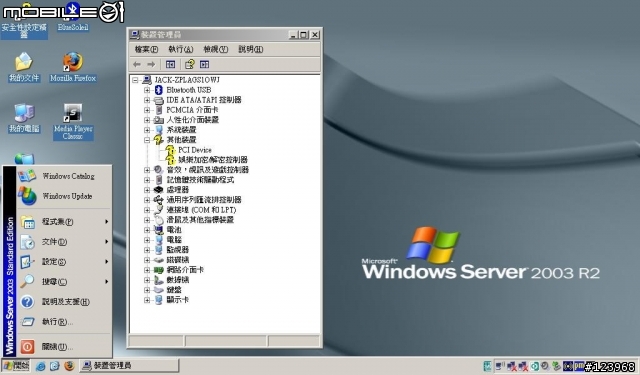Open 我的電腦 desktop icon
The image size is (640, 375).
click(24, 118)
